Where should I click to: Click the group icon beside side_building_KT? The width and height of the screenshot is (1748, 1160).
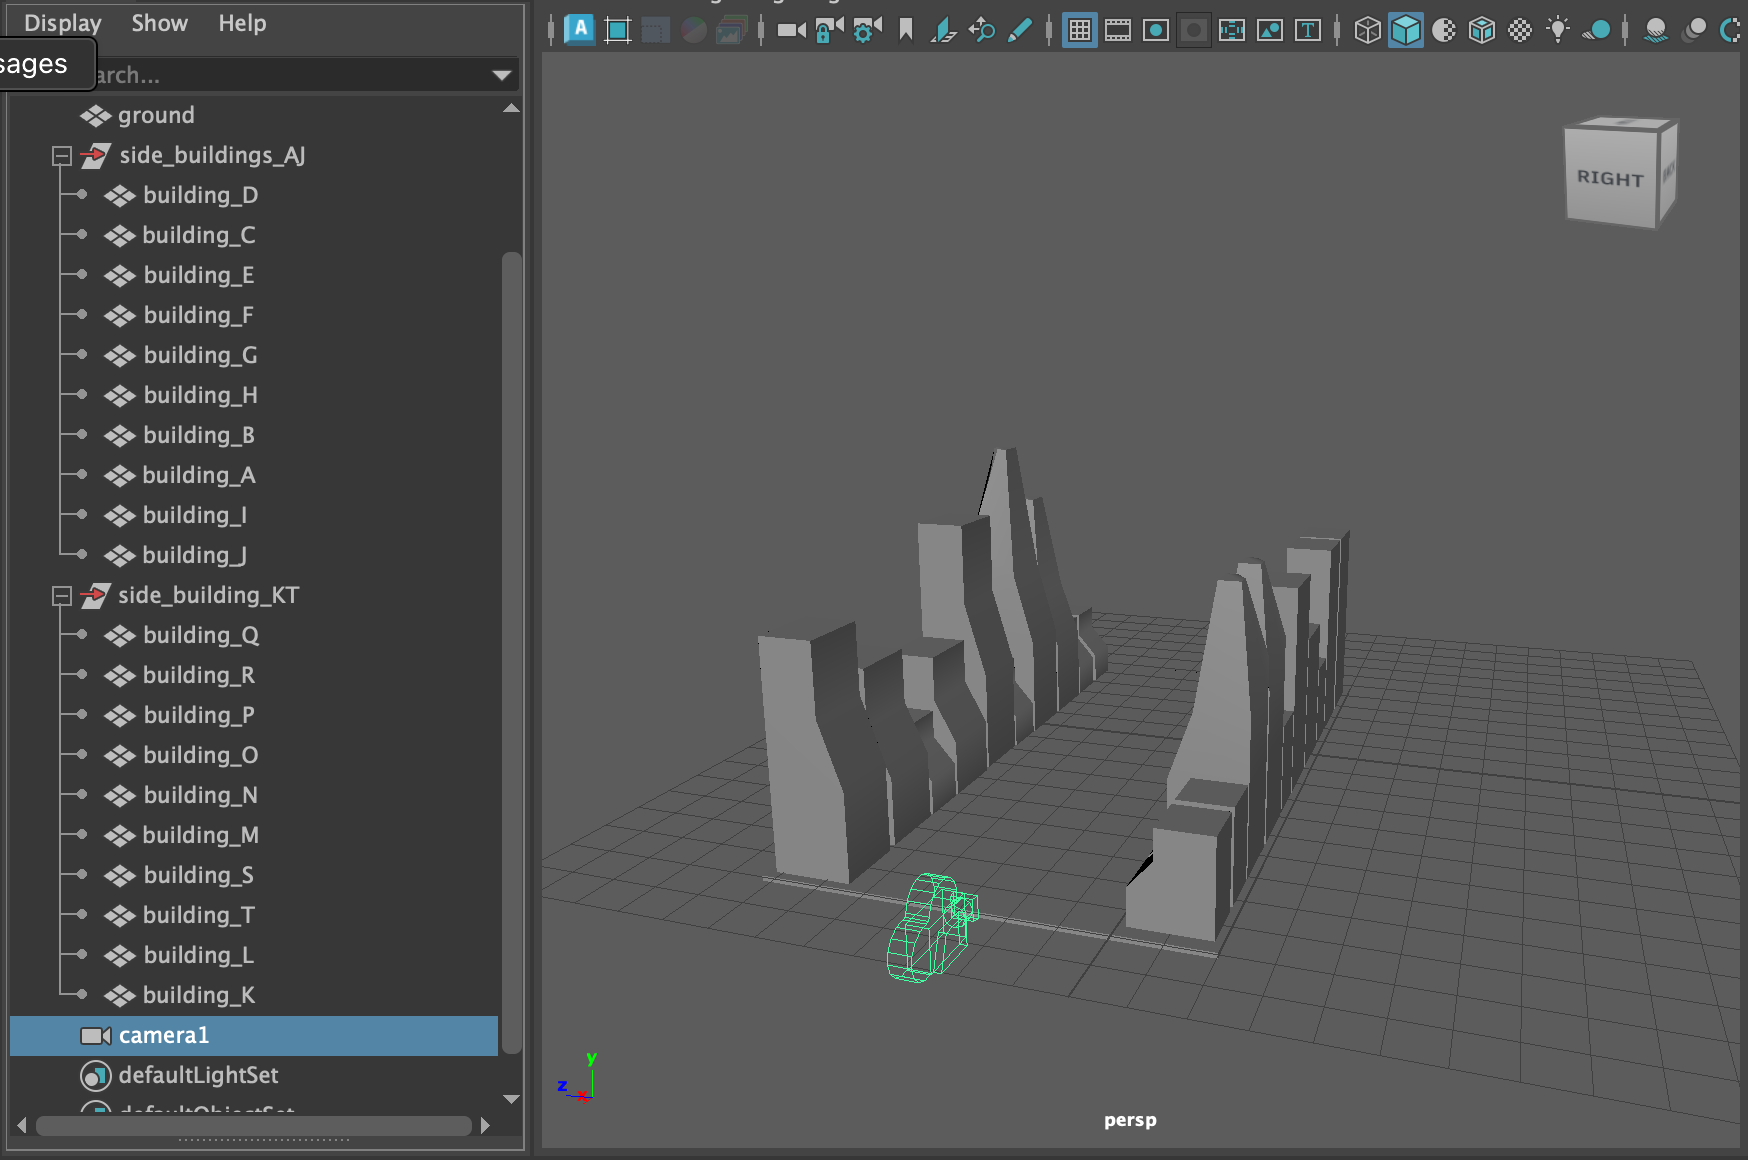point(94,596)
